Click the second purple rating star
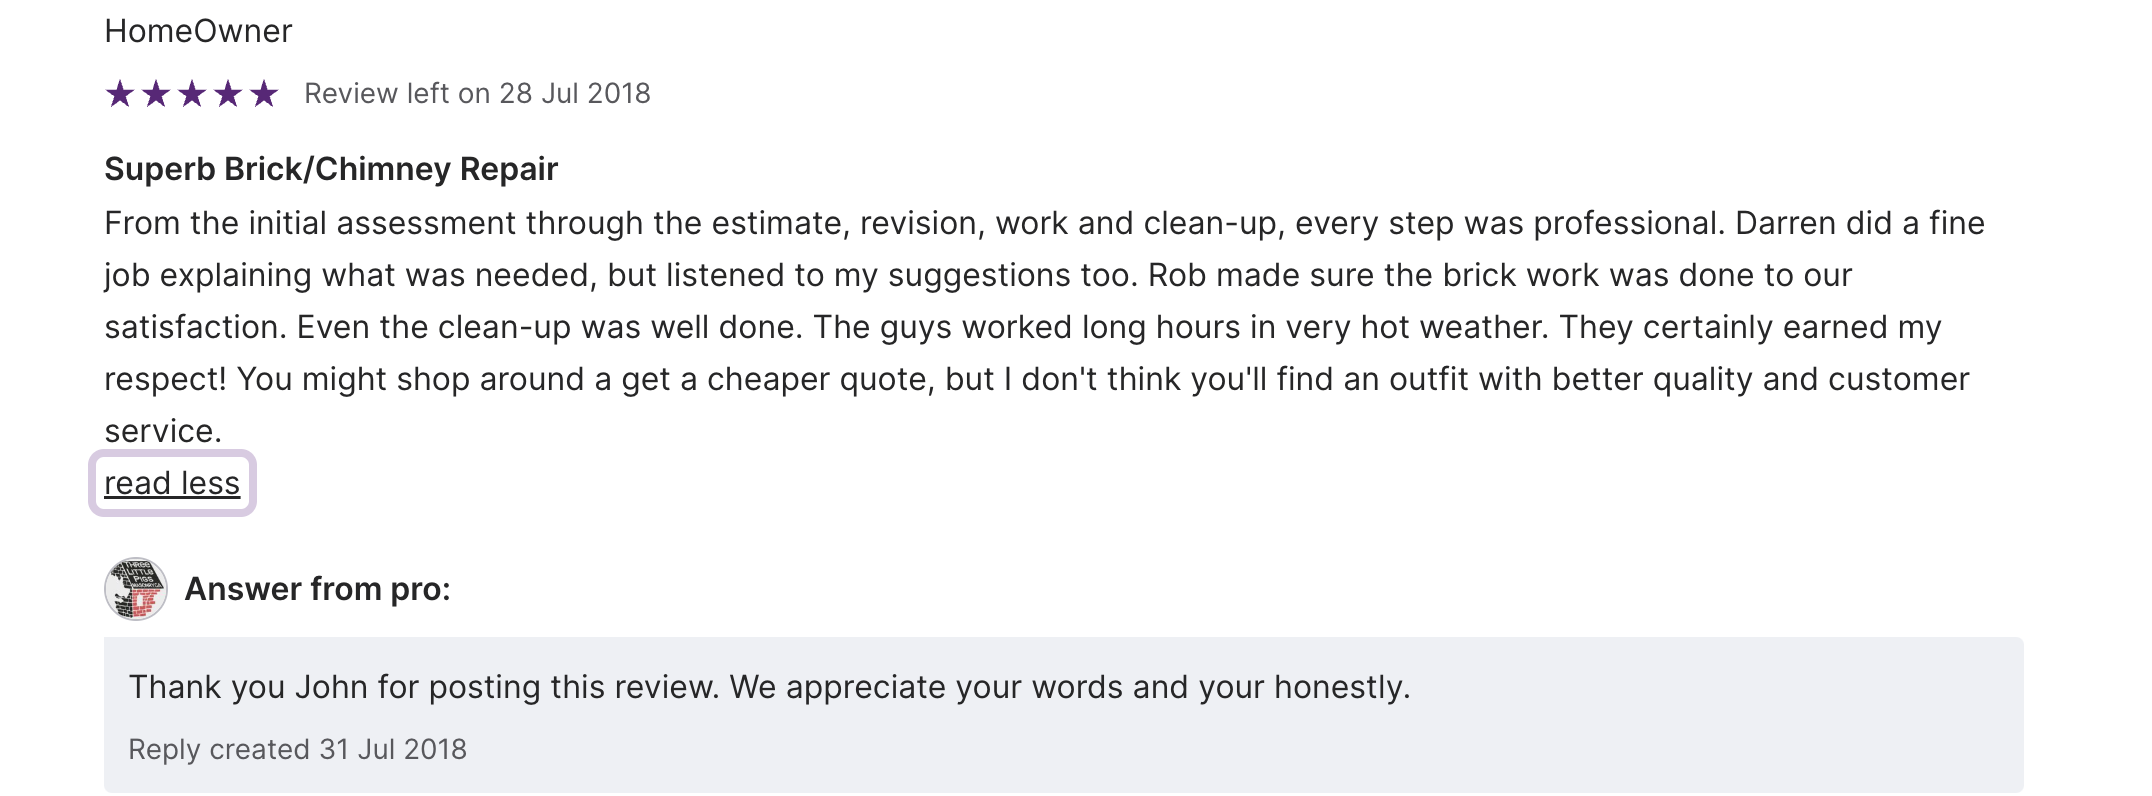This screenshot has height=796, width=2152. click(x=156, y=94)
